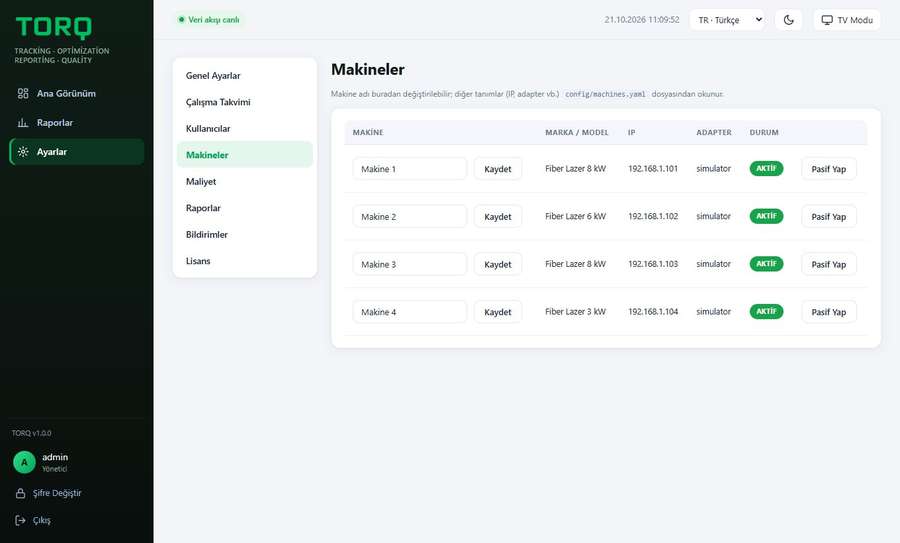The image size is (900, 543).
Task: Click the logout arrow icon beside Çıkış
Action: tap(21, 521)
